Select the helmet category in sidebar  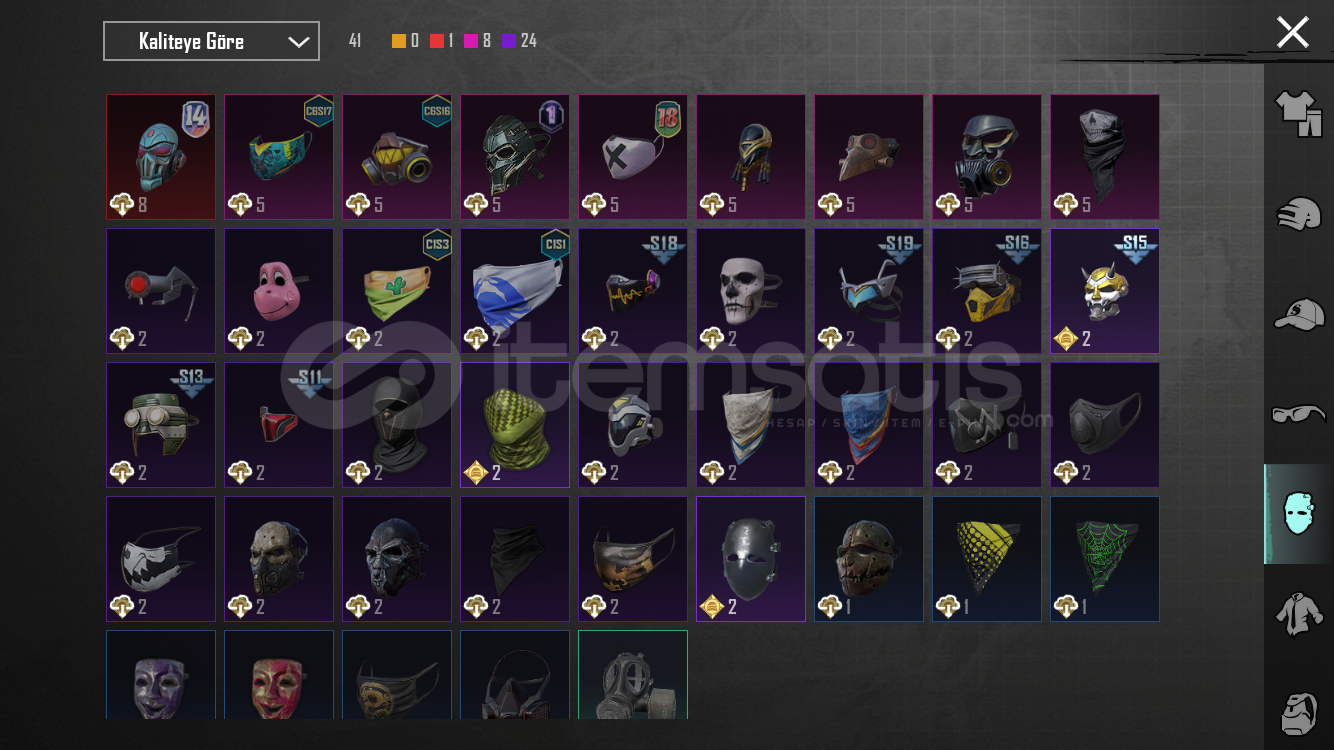pyautogui.click(x=1298, y=214)
